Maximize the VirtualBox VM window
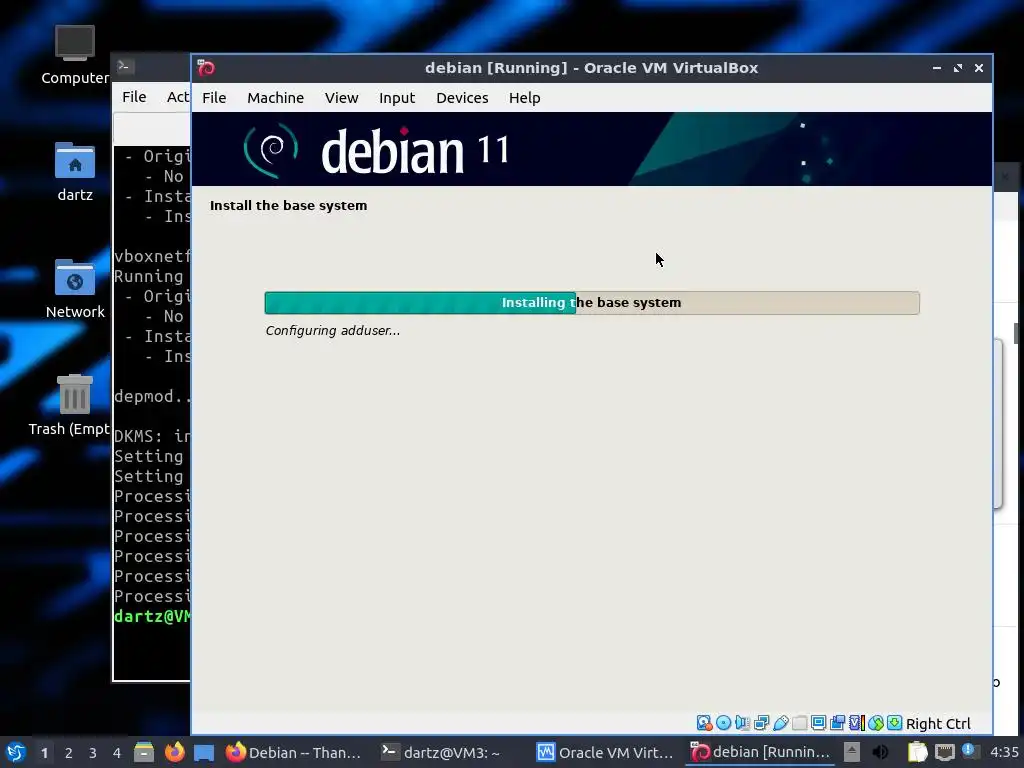This screenshot has width=1024, height=768. coord(957,68)
